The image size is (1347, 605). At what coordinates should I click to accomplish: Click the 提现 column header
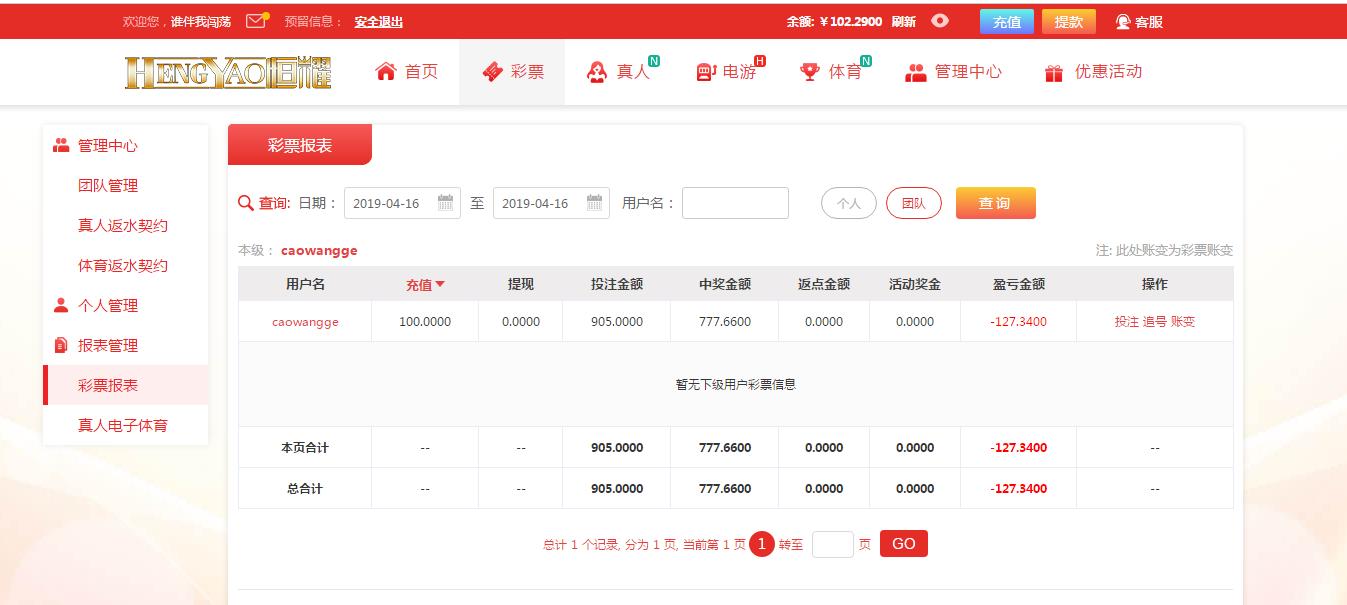[521, 284]
